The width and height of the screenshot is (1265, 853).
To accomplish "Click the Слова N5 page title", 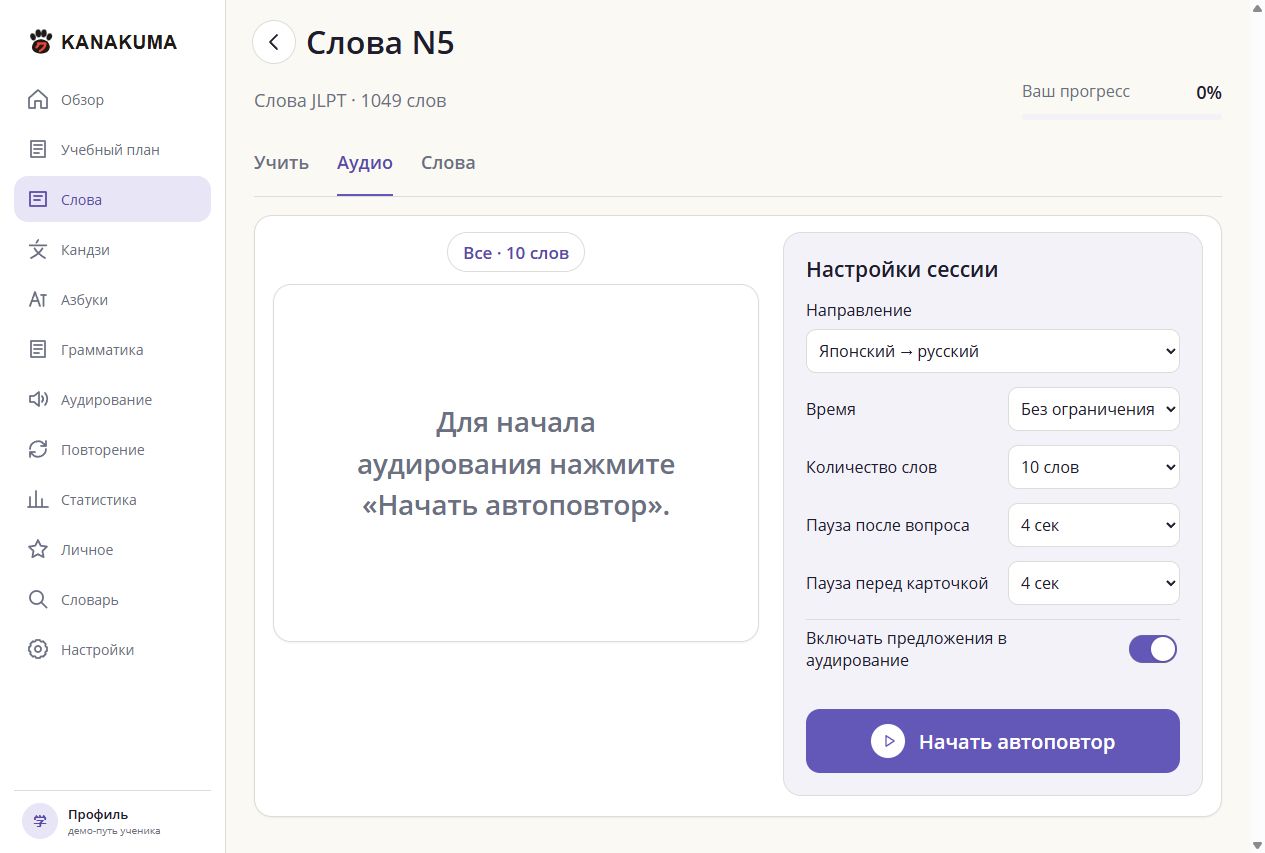I will tap(380, 43).
